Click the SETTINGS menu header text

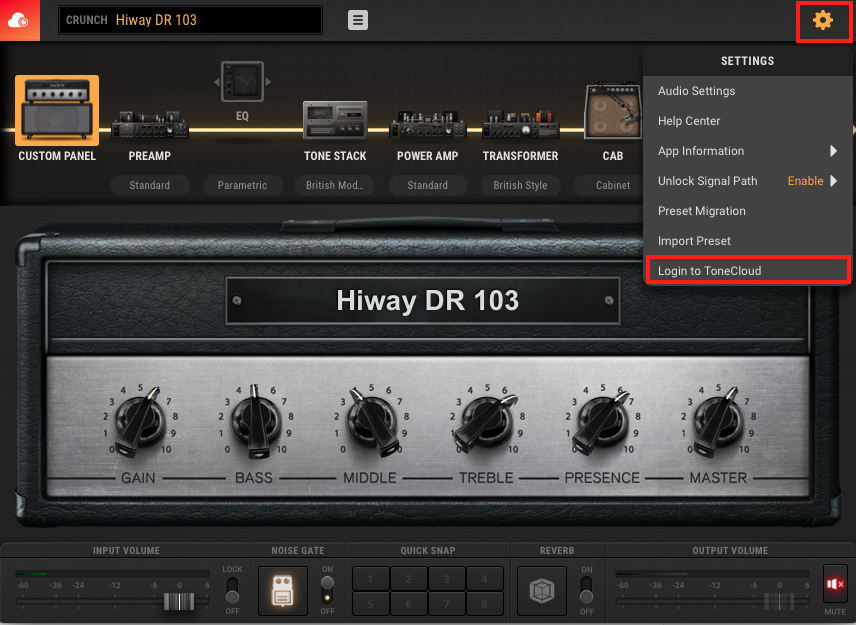click(747, 61)
